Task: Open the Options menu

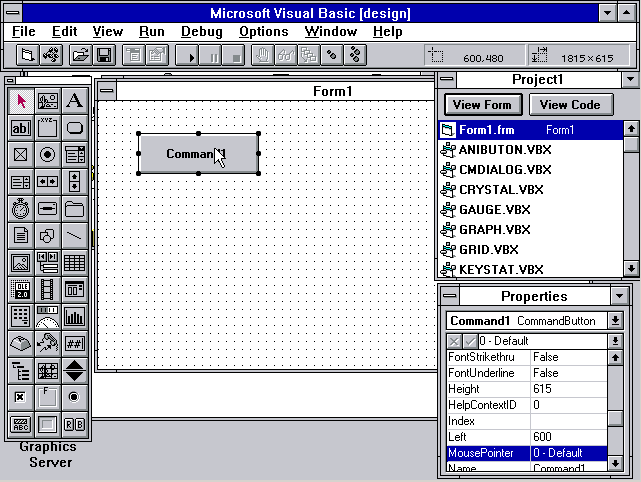Action: [264, 31]
